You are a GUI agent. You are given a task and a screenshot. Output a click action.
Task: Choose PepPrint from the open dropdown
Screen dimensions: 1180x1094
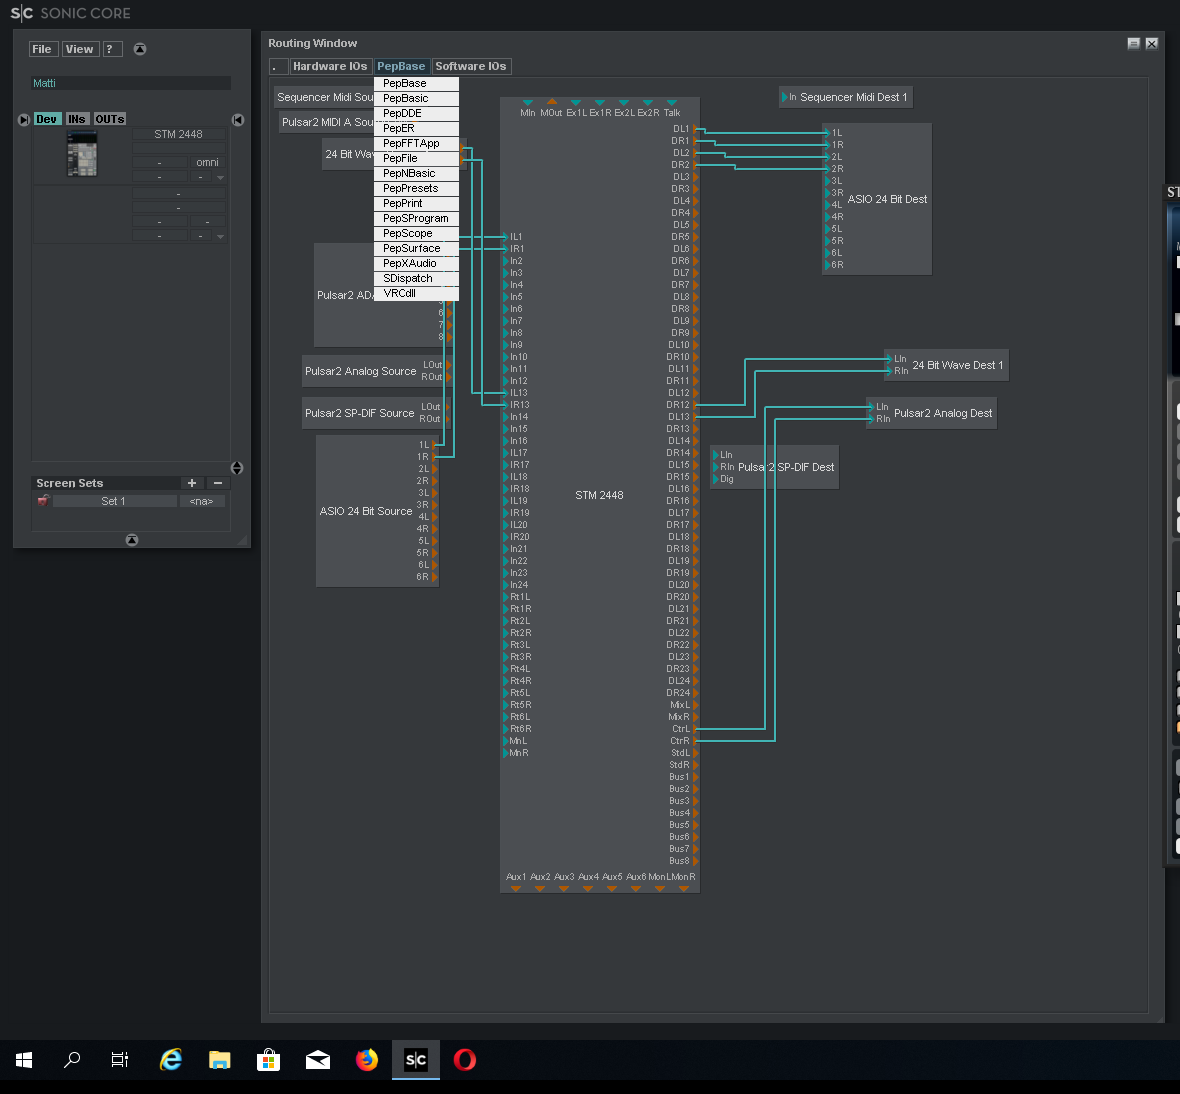tap(416, 204)
